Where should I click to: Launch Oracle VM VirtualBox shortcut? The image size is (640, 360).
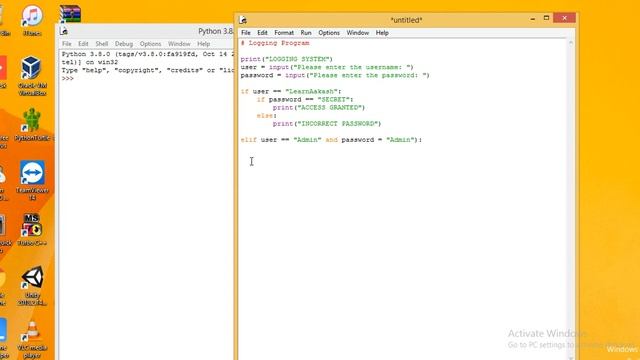click(x=32, y=76)
